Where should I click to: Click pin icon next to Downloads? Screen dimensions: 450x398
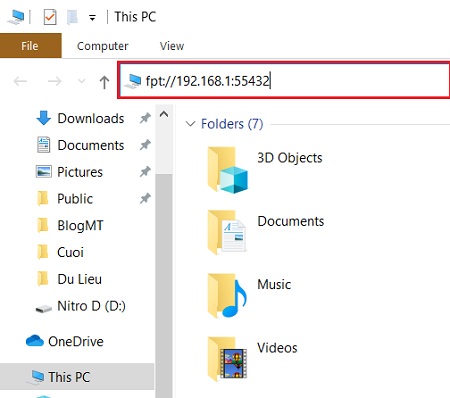click(x=145, y=118)
